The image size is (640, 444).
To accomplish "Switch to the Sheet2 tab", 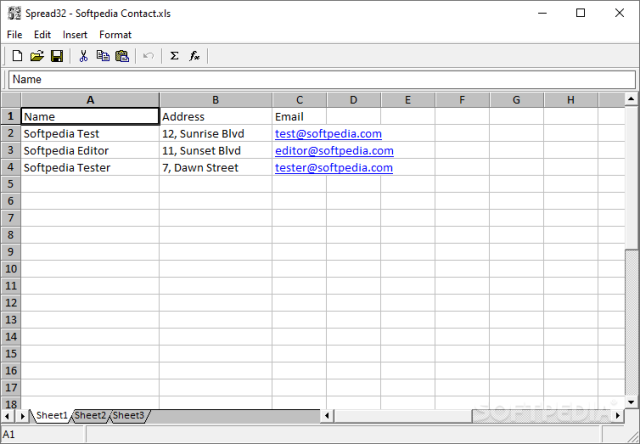I will pyautogui.click(x=90, y=416).
